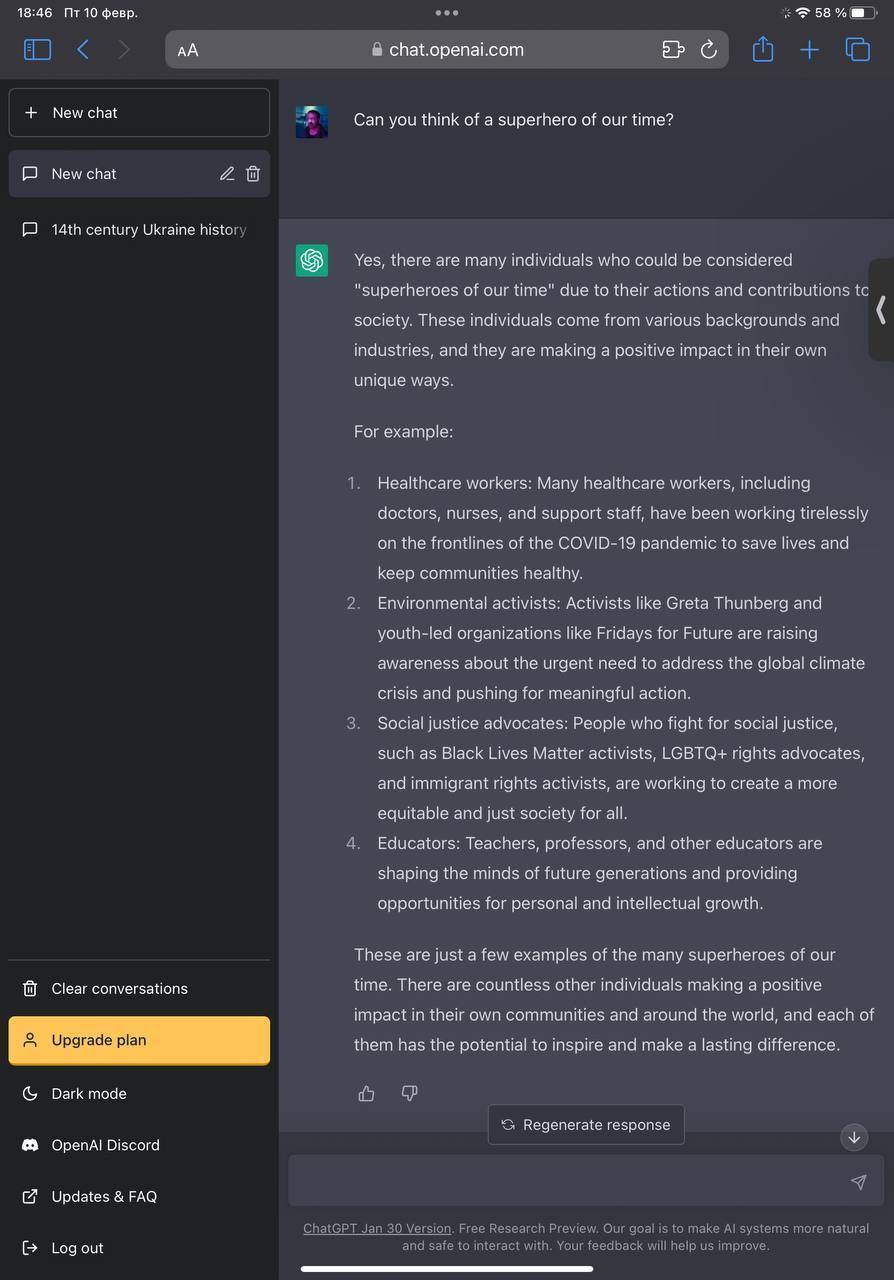Jump to bottom with down-arrow button
Screen dimensions: 894x1280
(x=854, y=1137)
